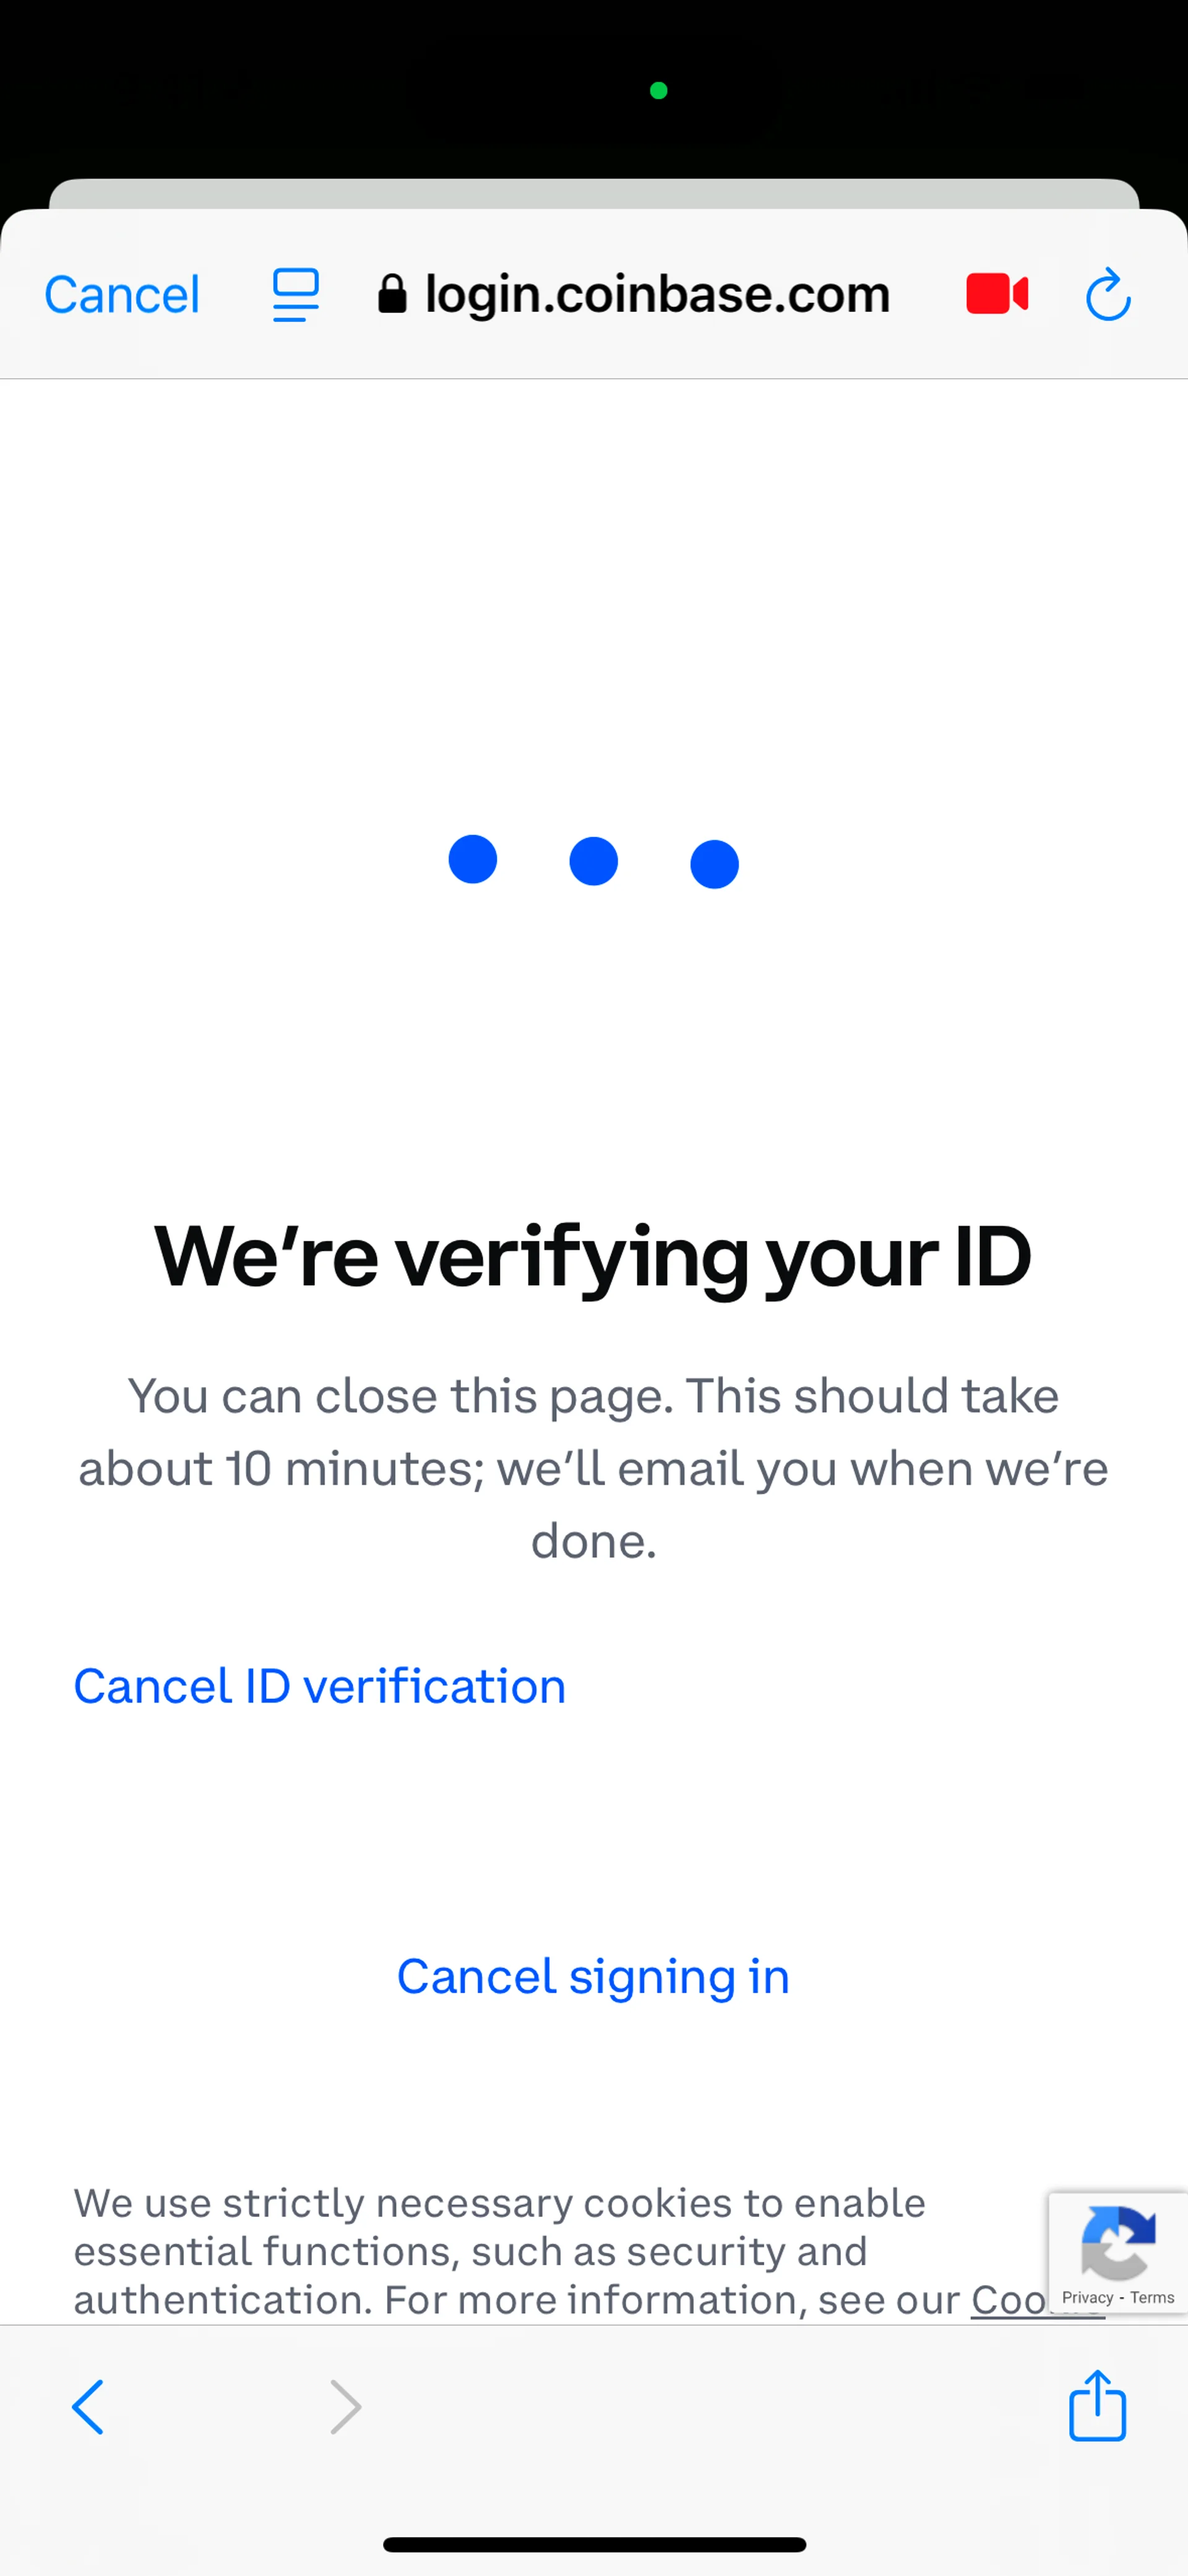Tap the "about 10 minutes" message text
The image size is (1188, 2576).
point(593,1468)
